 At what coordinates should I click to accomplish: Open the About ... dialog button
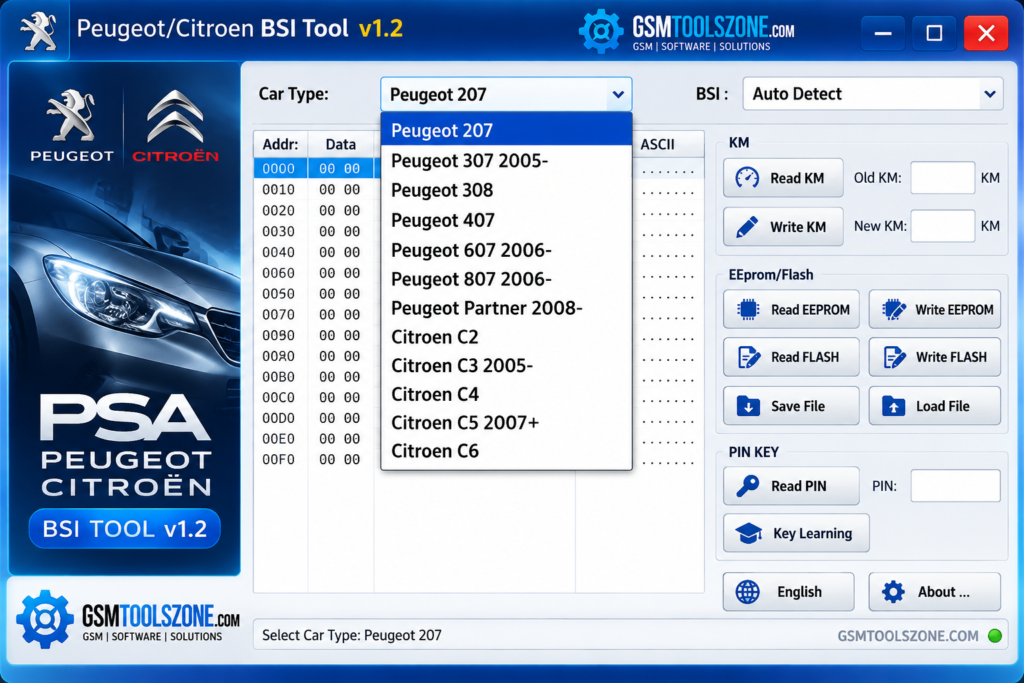pos(934,592)
